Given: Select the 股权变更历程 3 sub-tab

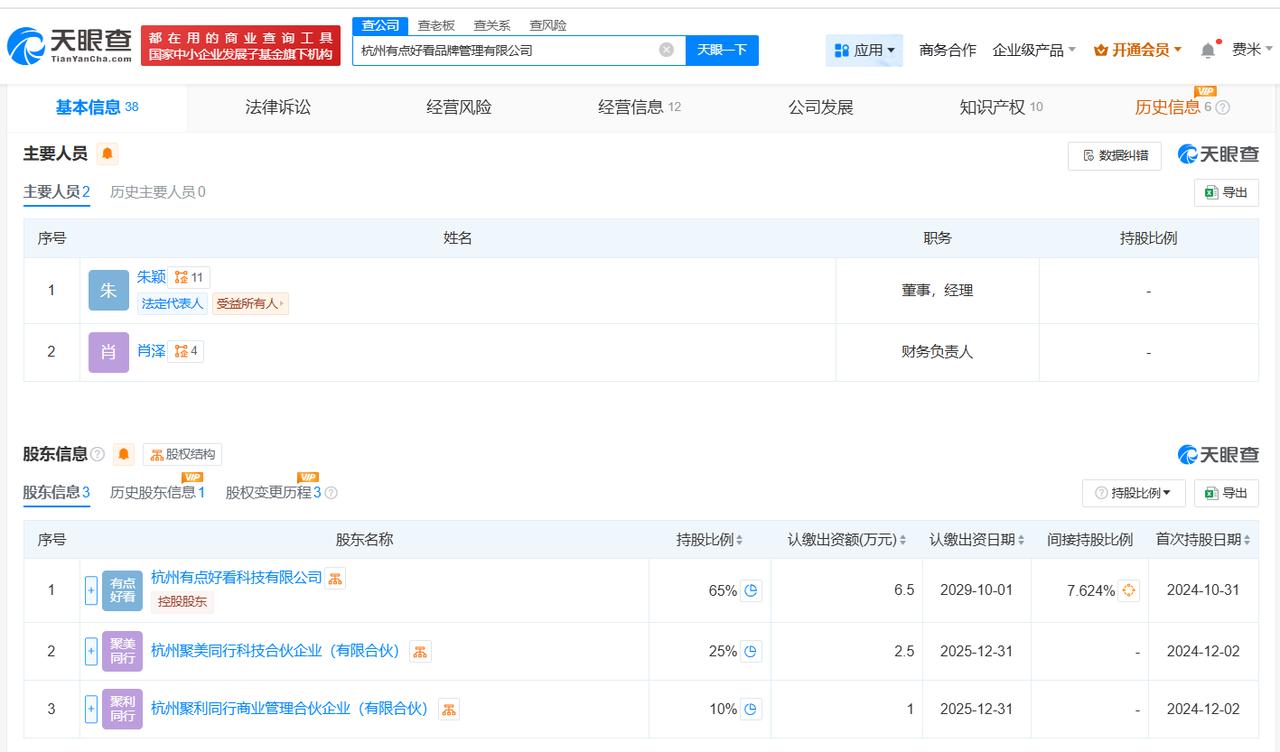Looking at the screenshot, I should click(273, 492).
